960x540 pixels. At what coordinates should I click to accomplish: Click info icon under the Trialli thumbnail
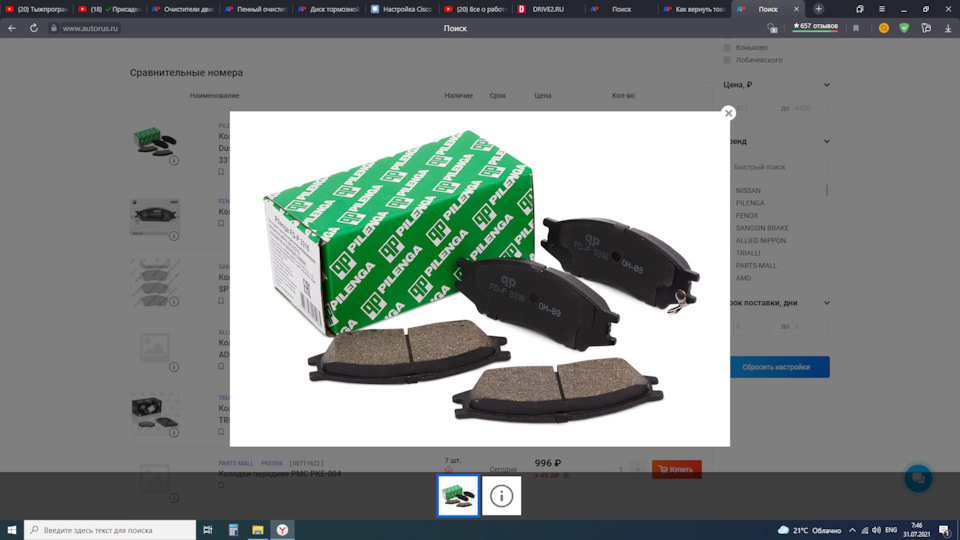point(174,432)
